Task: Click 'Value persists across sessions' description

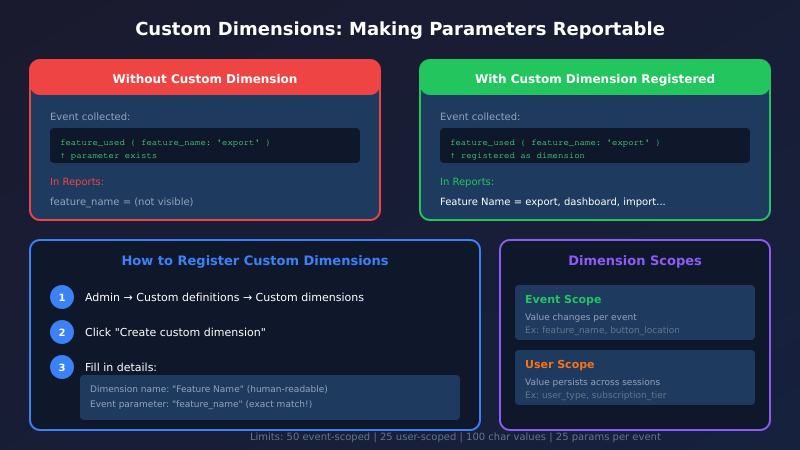Action: click(592, 382)
